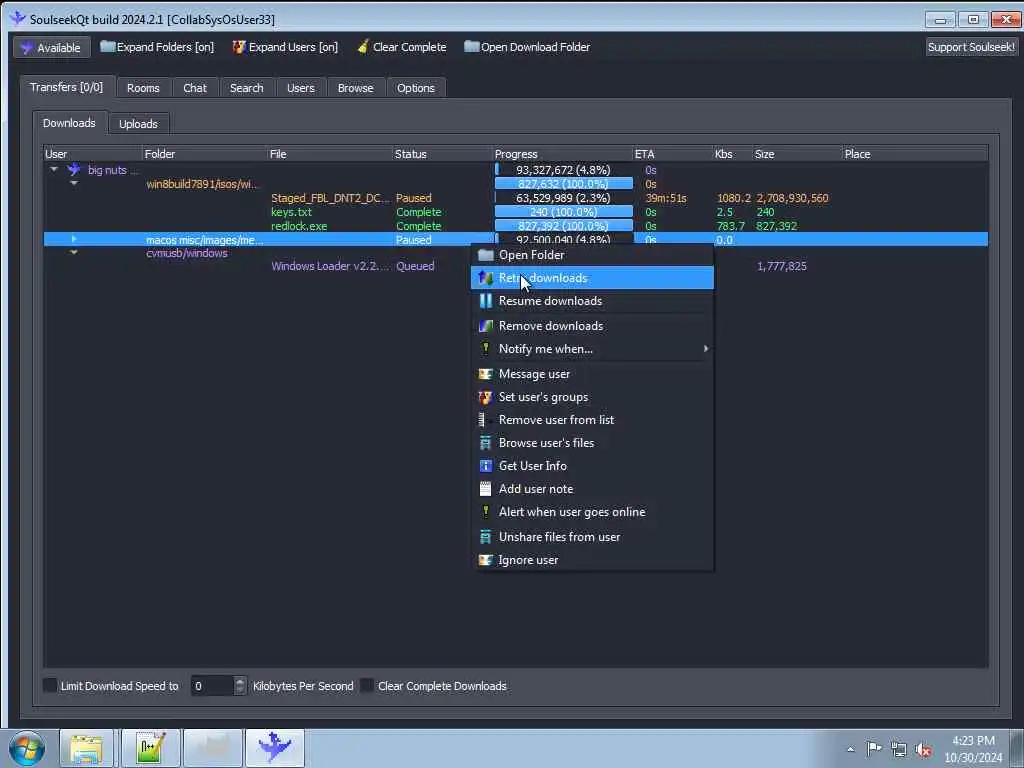
Task: Click the Expand Users icon
Action: 239,47
